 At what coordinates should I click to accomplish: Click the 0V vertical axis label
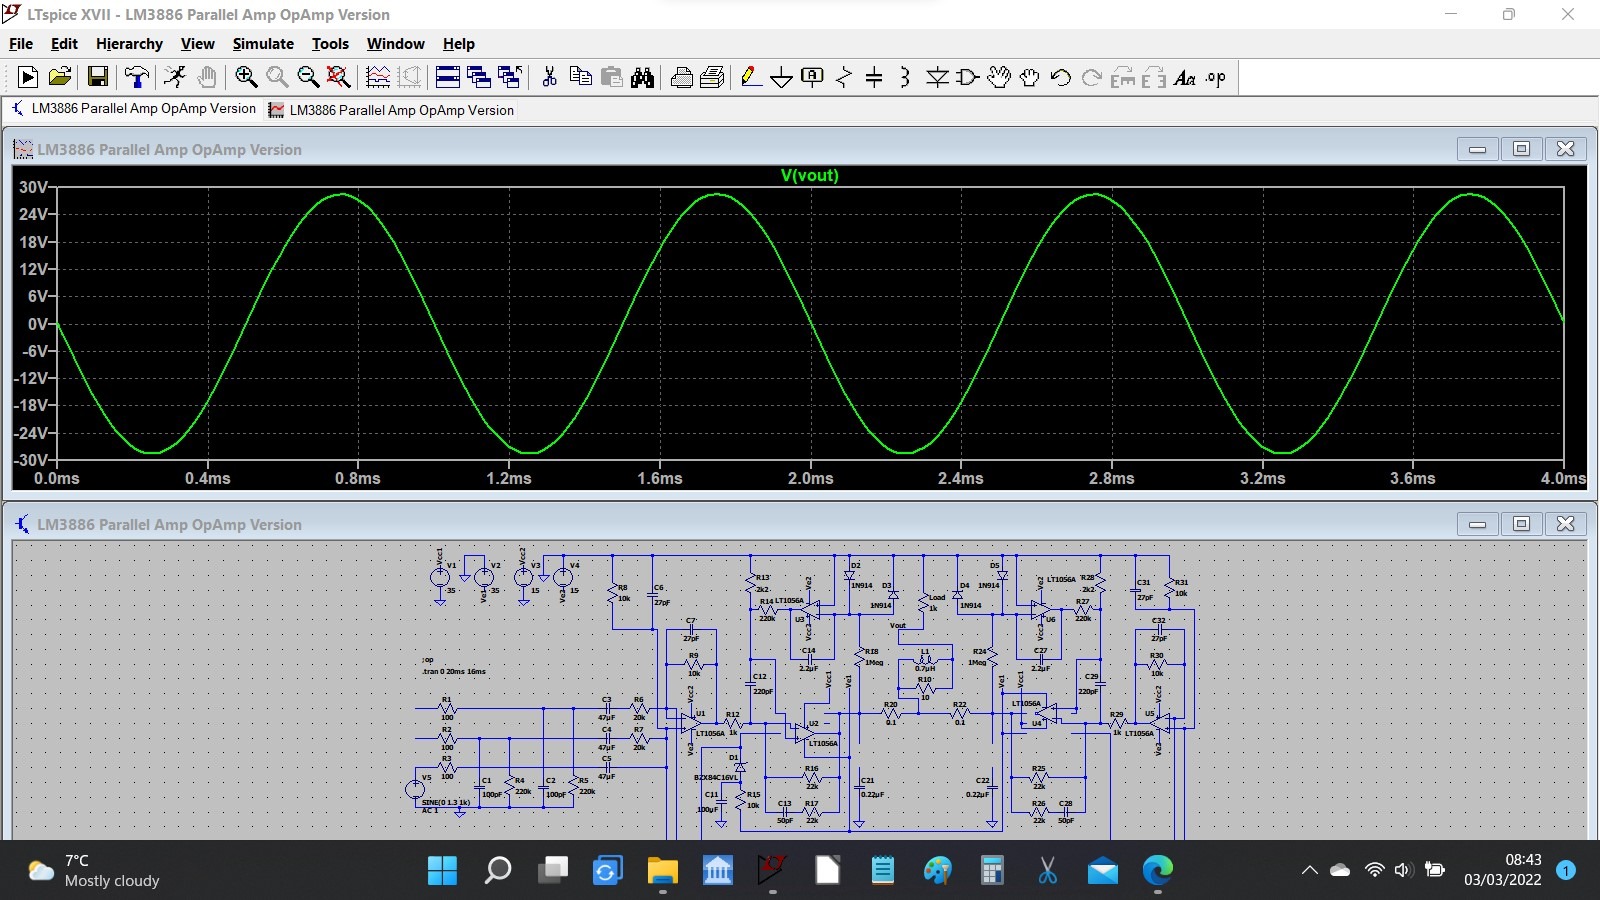pyautogui.click(x=37, y=324)
